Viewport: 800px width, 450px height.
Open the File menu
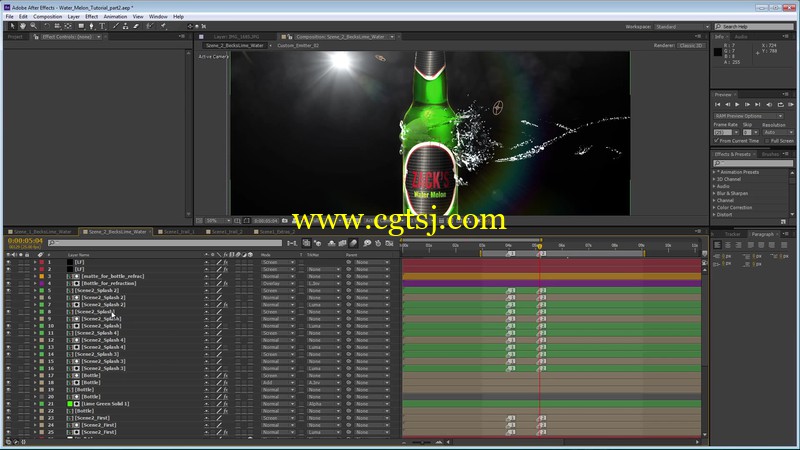[x=10, y=17]
